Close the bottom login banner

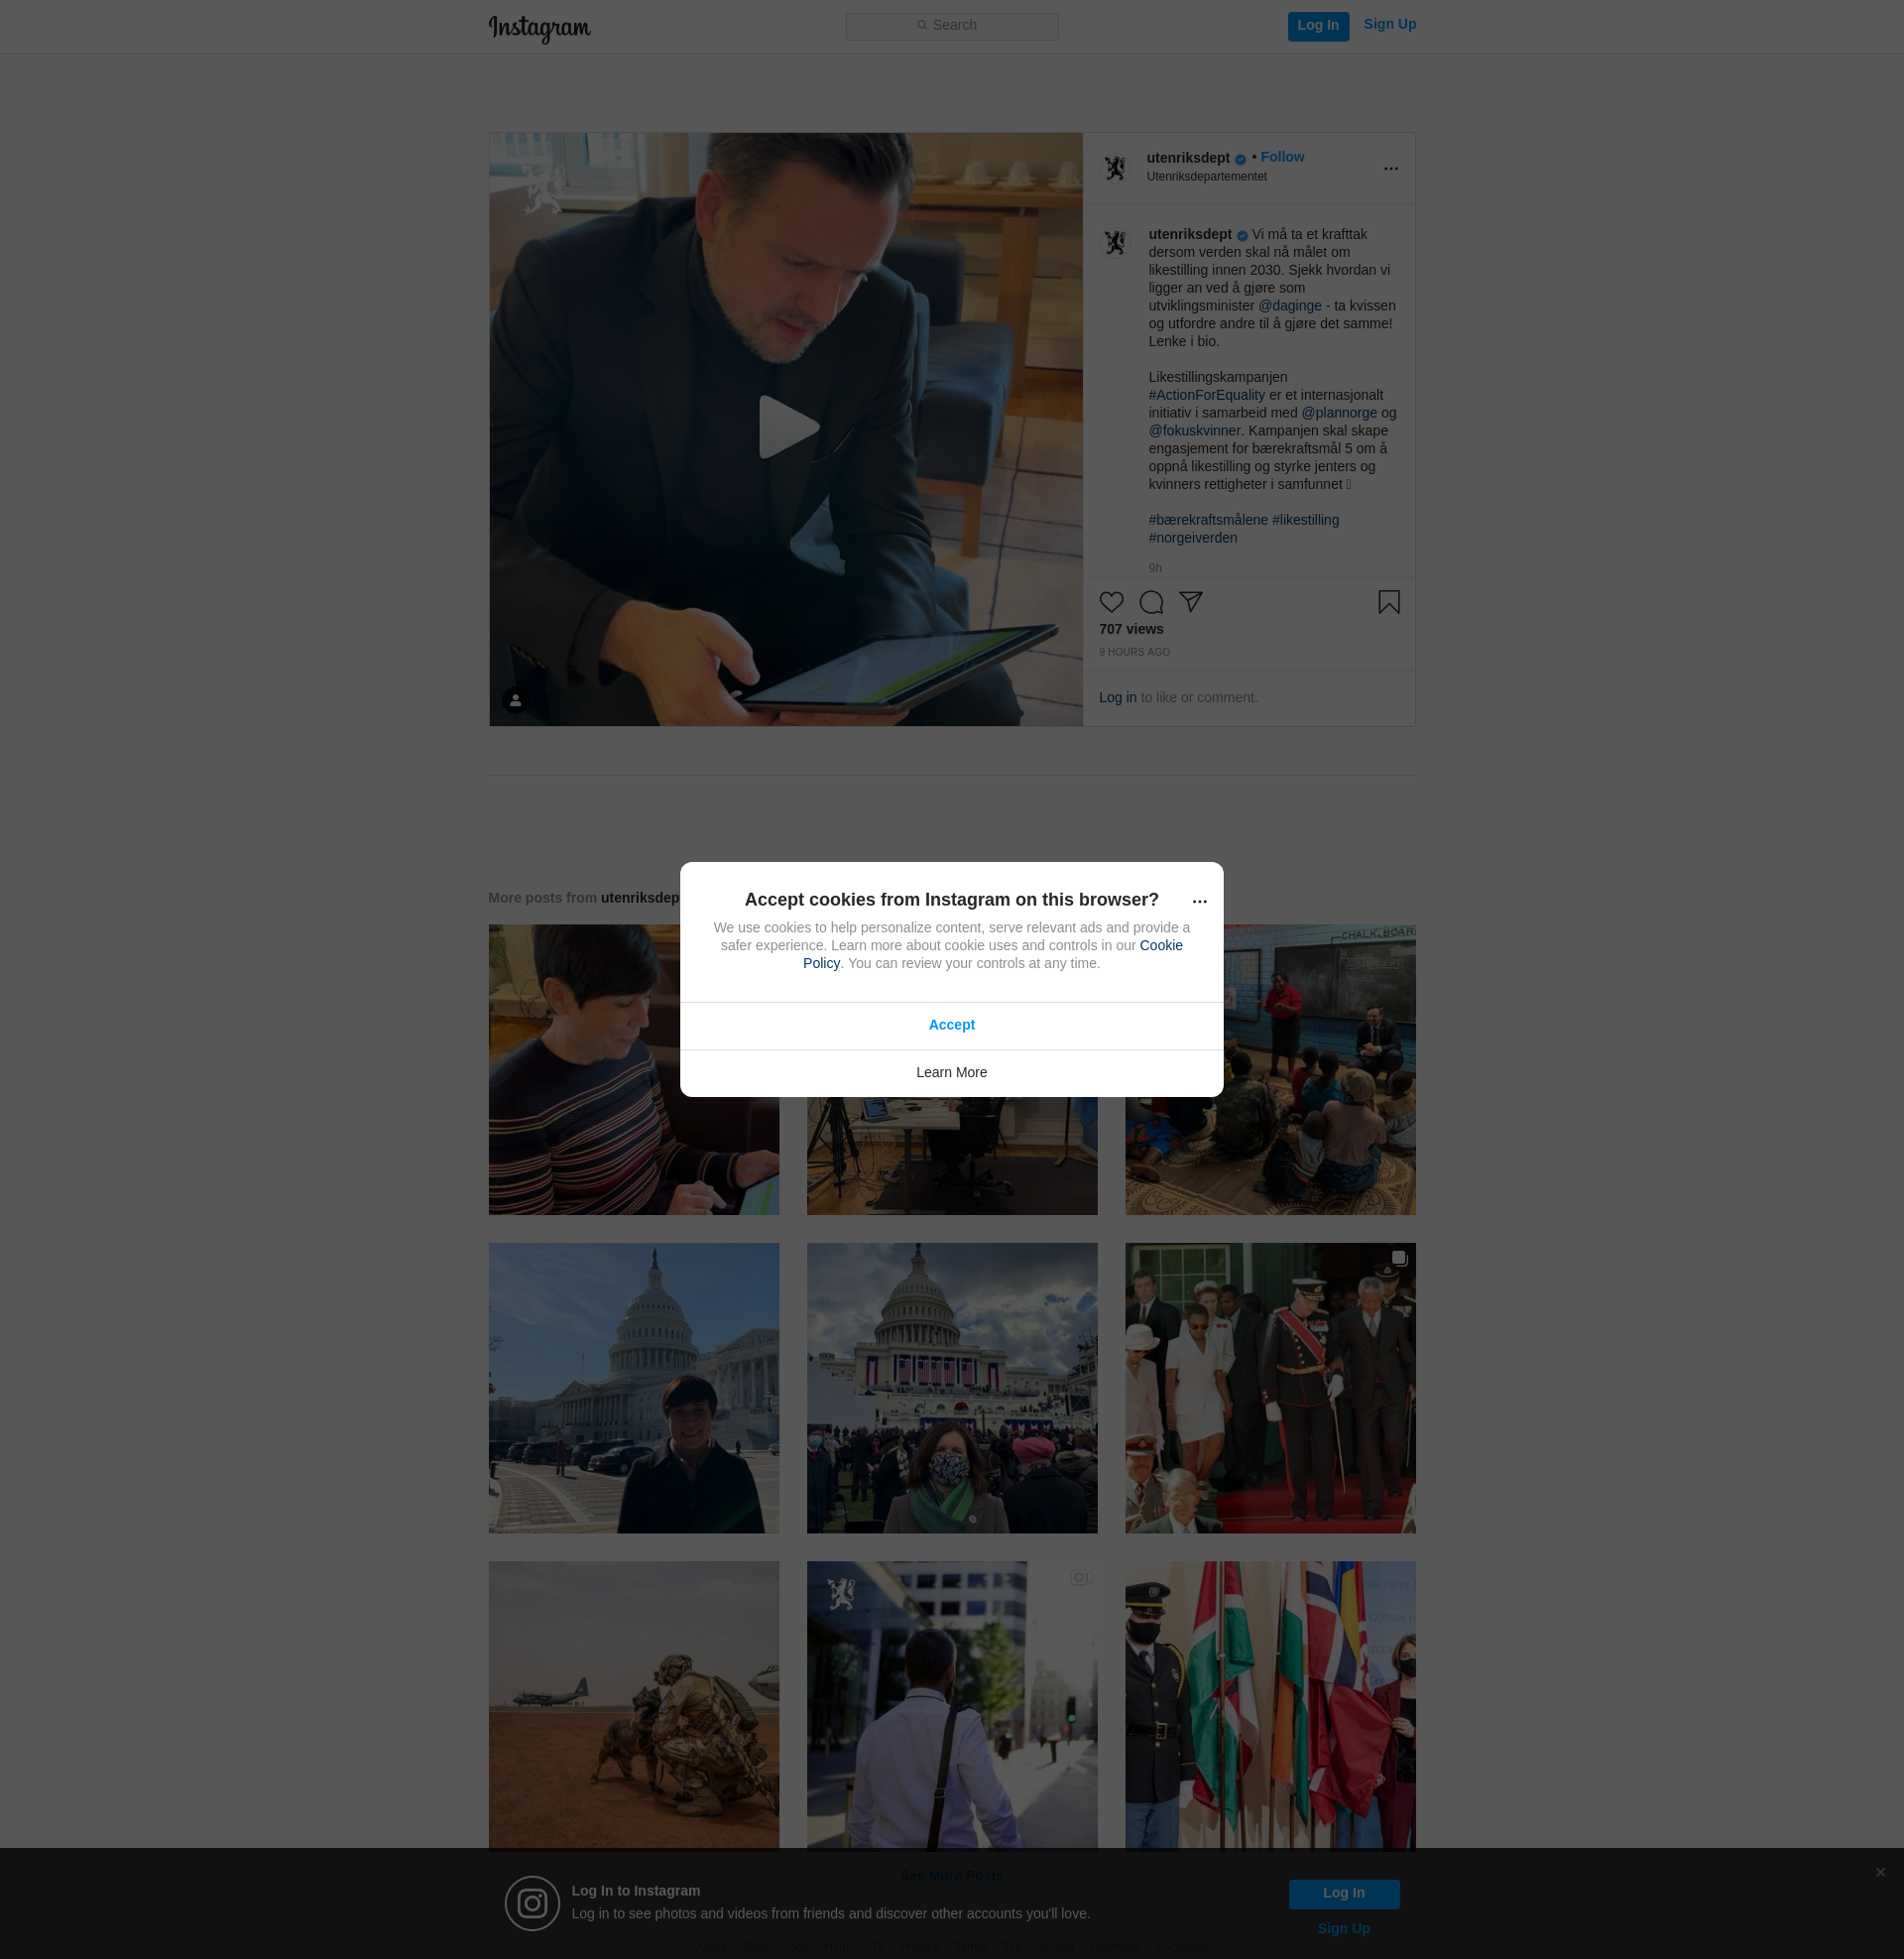click(1880, 1872)
